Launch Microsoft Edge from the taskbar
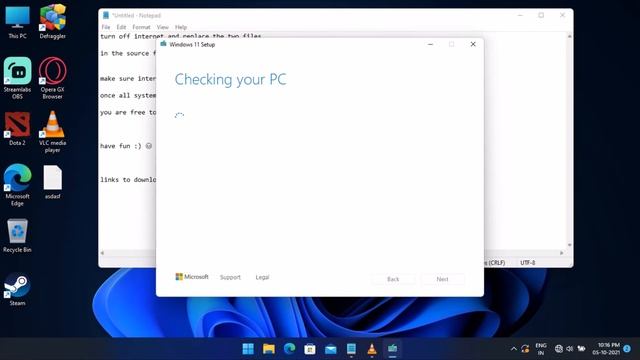Screen dimensions: 640x360 289,349
